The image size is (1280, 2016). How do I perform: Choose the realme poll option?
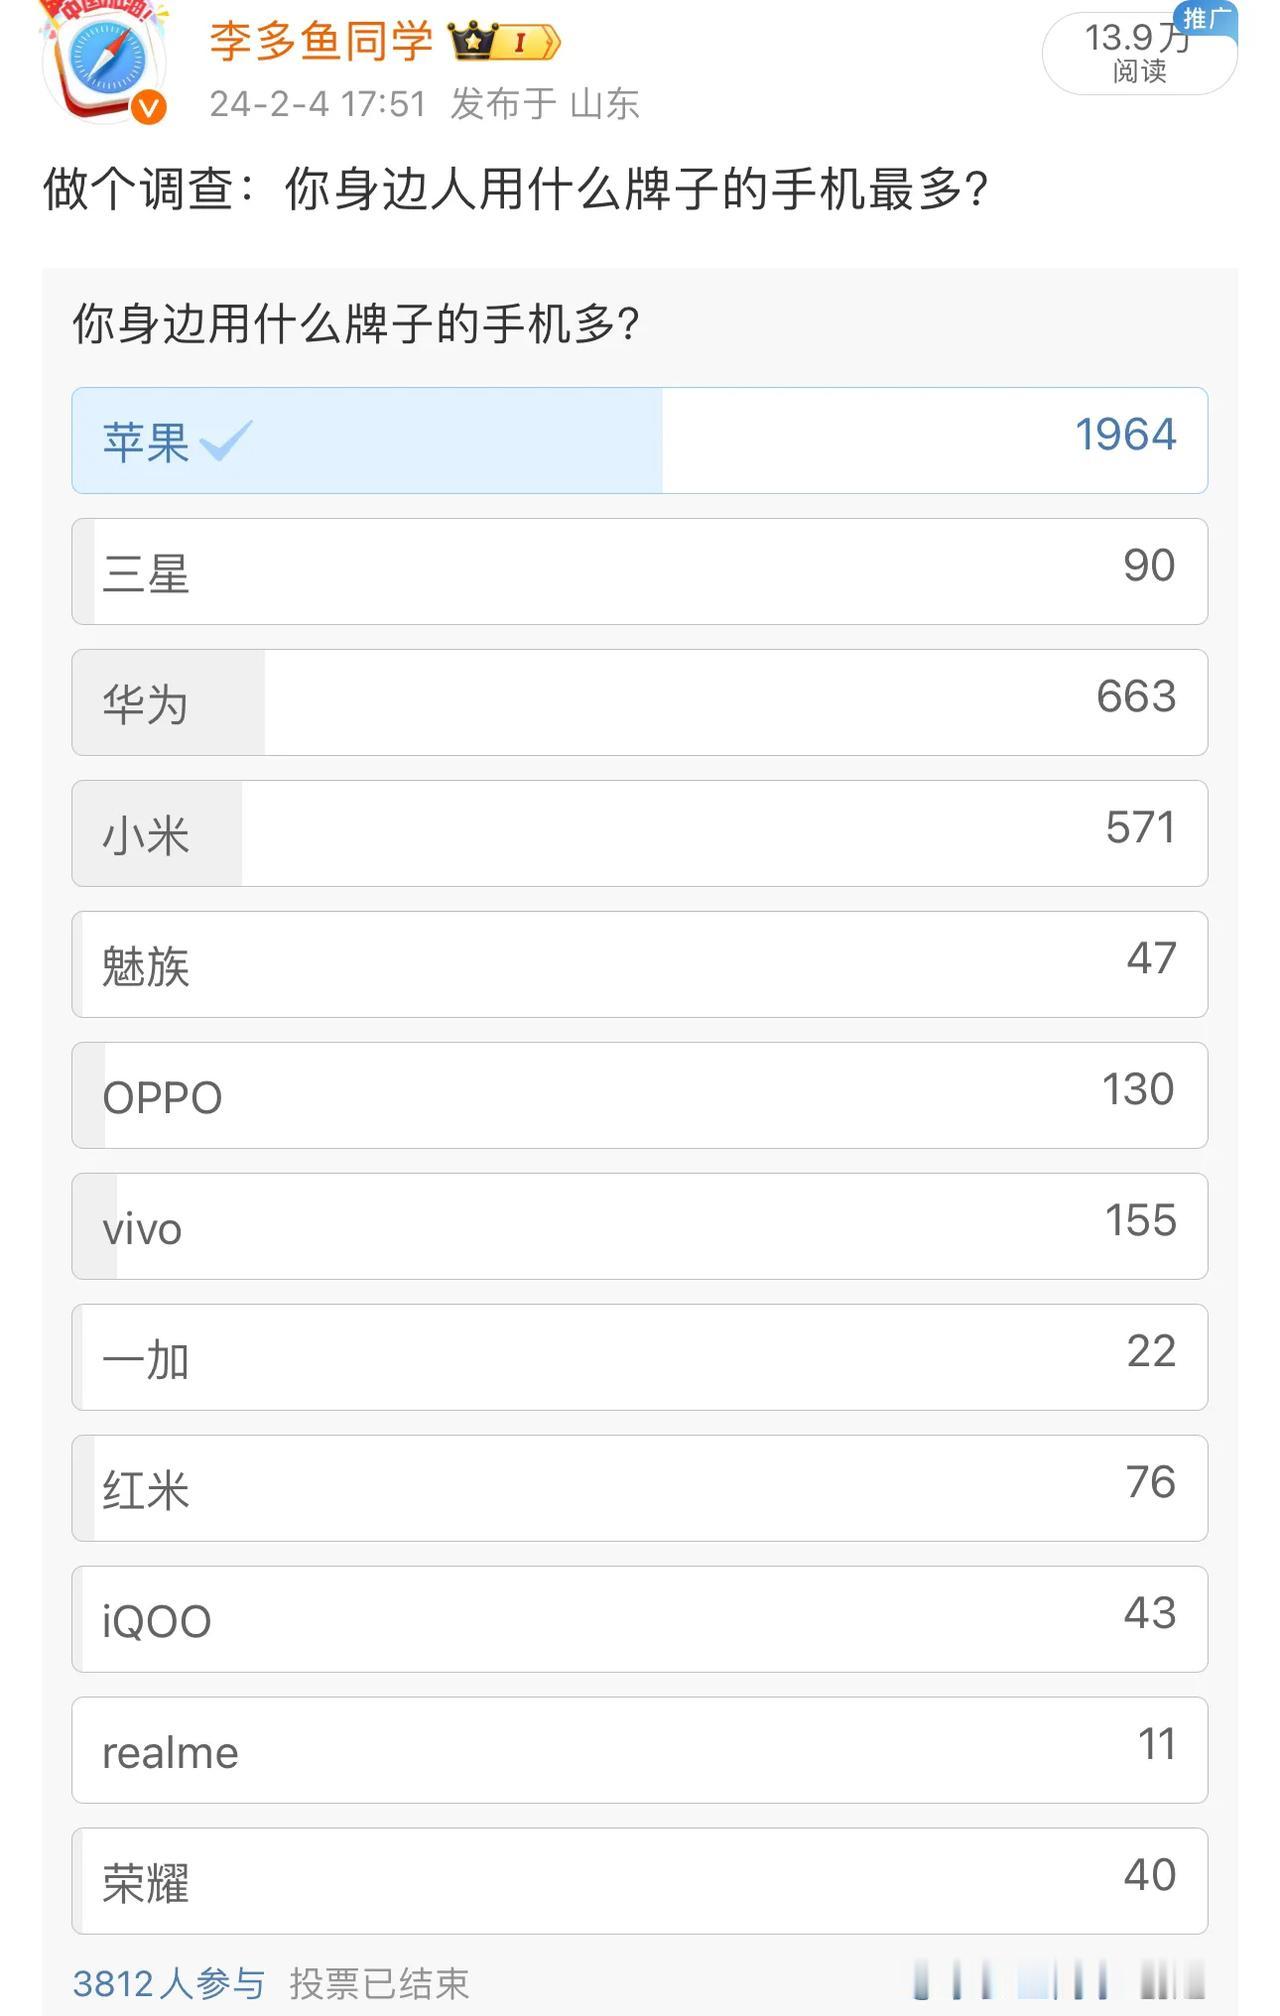click(640, 1750)
